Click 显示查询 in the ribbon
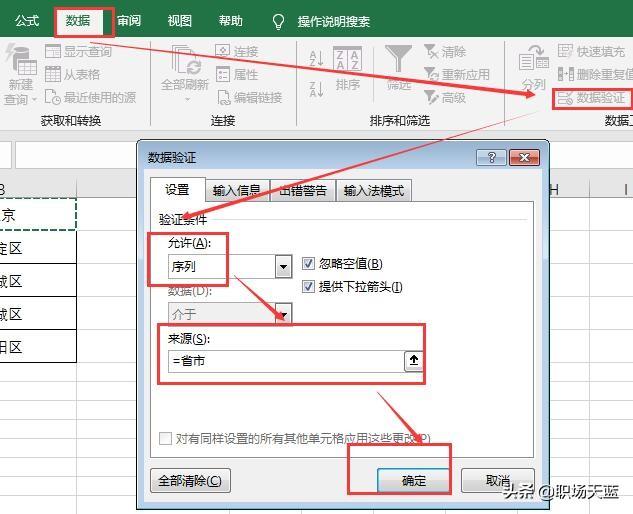The image size is (633, 514). 78,52
